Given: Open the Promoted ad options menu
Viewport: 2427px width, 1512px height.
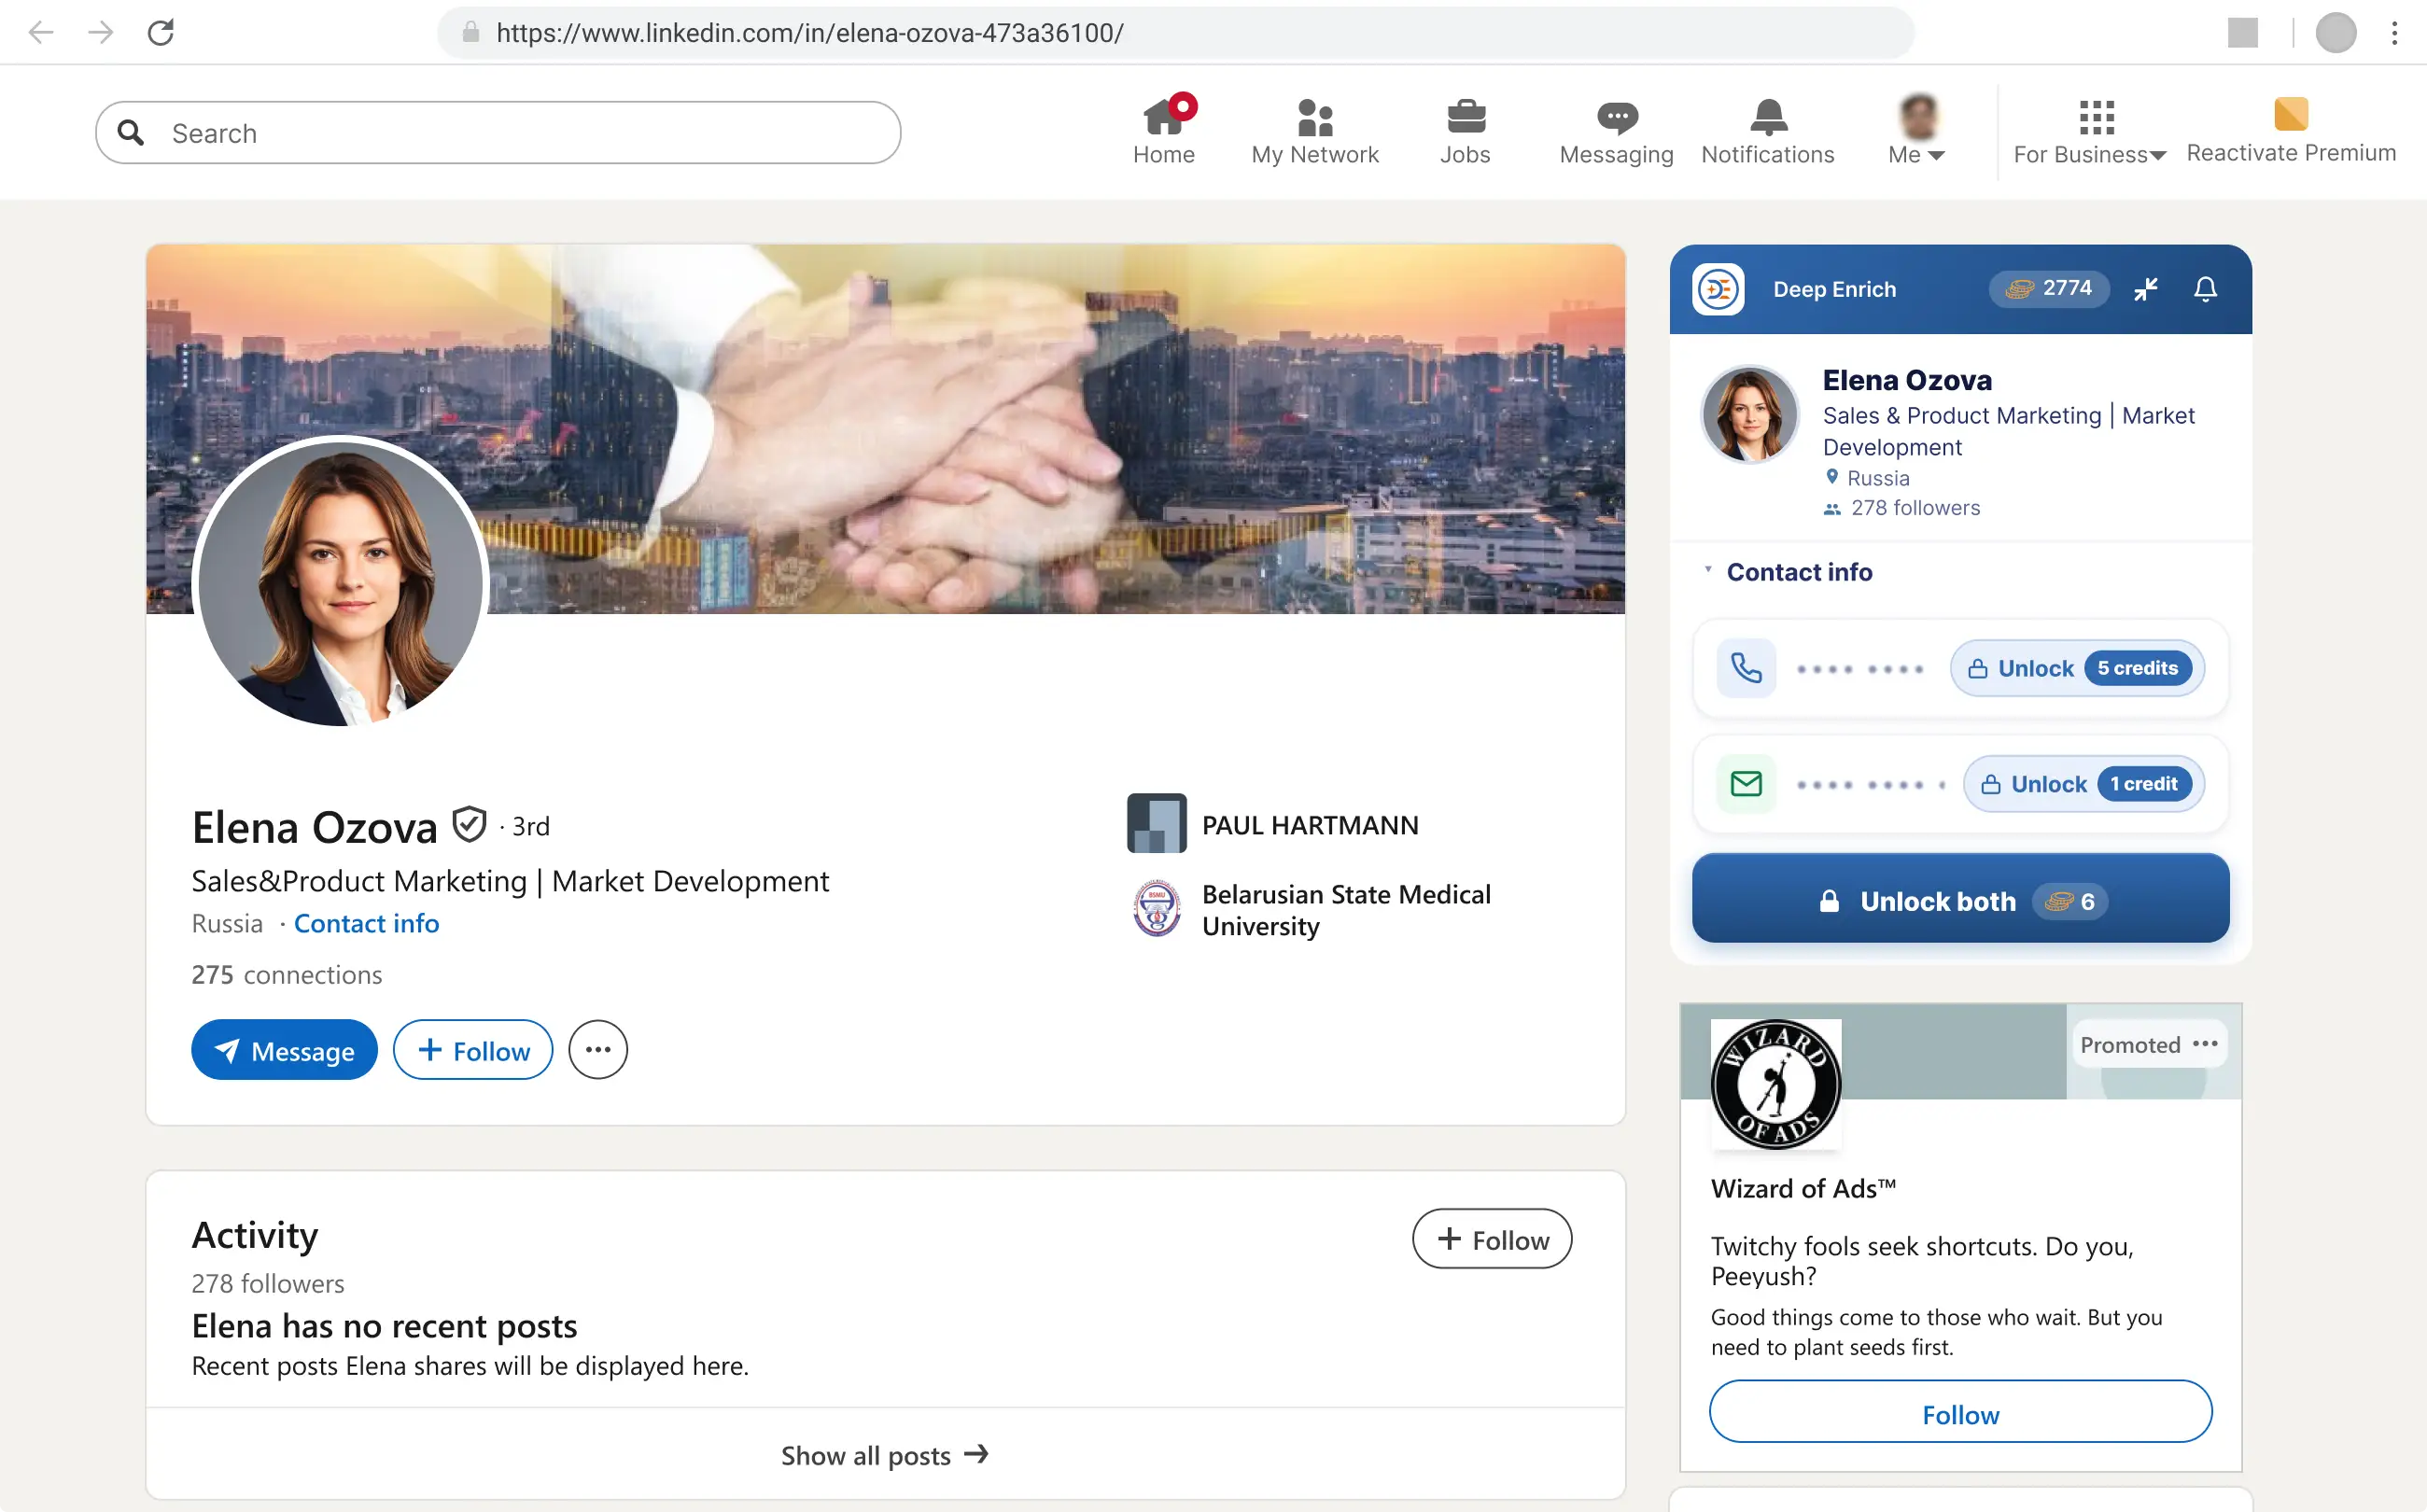Looking at the screenshot, I should [x=2205, y=1044].
